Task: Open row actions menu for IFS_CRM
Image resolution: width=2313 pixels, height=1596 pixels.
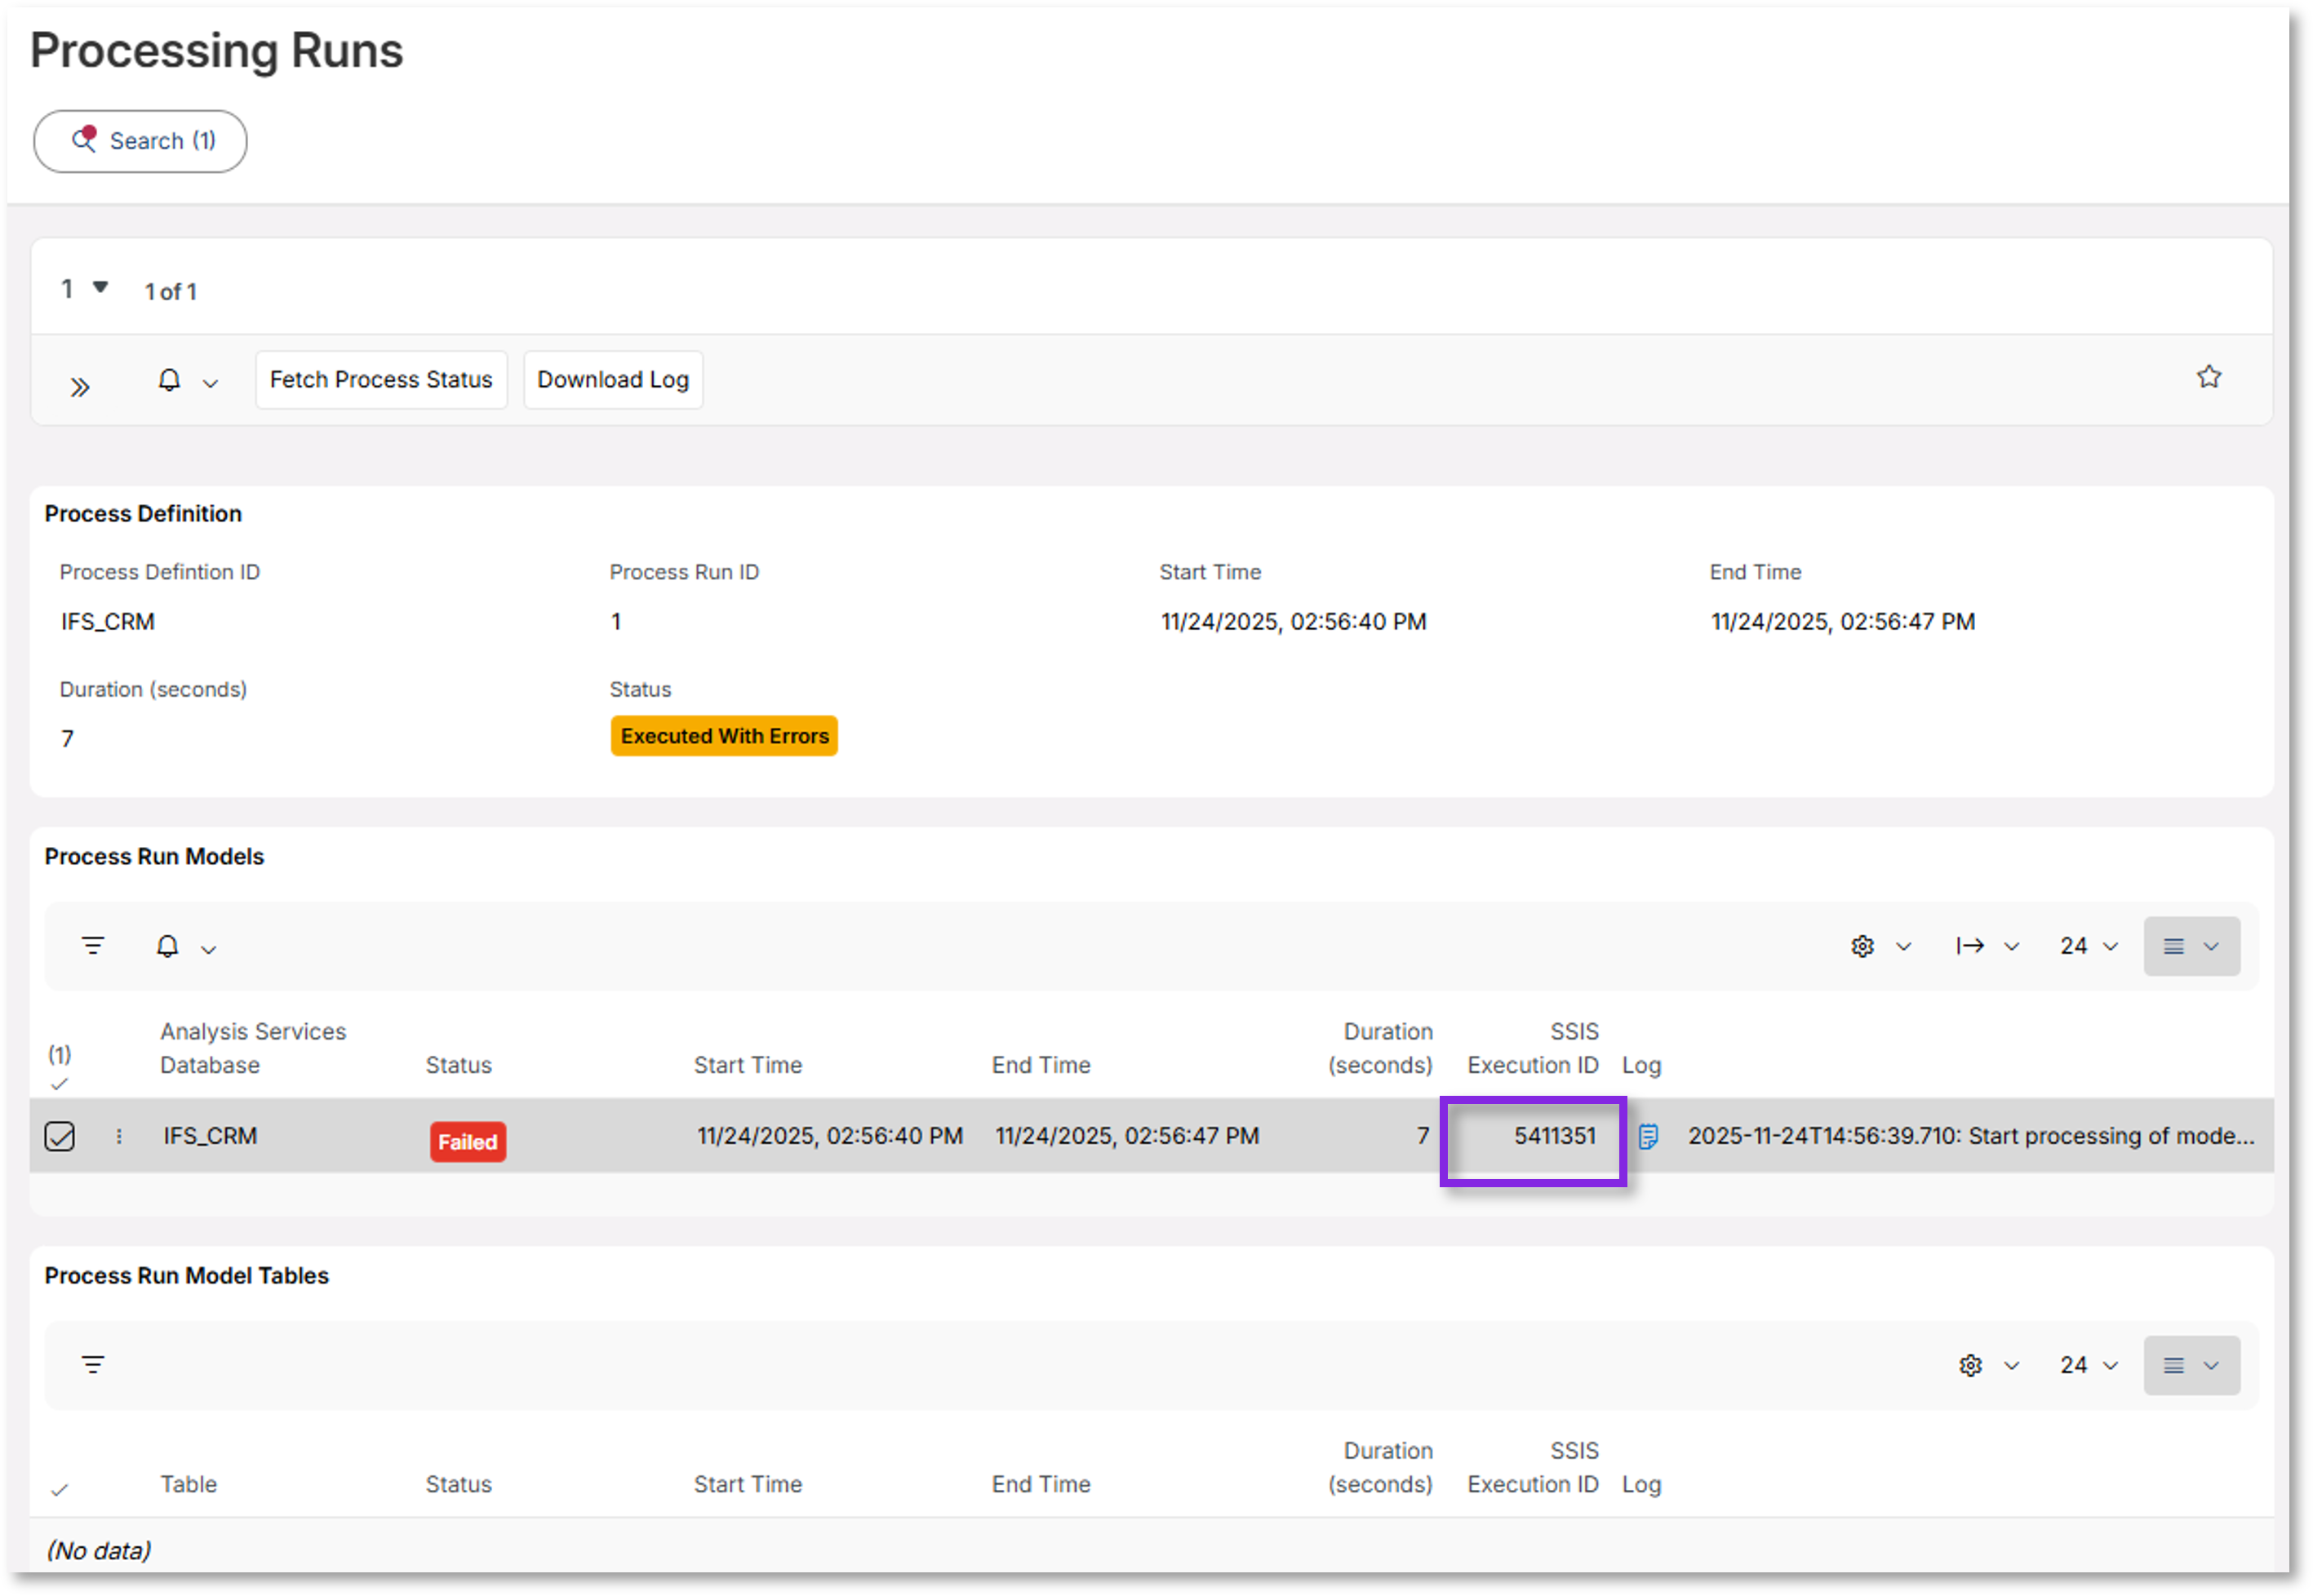Action: tap(119, 1137)
